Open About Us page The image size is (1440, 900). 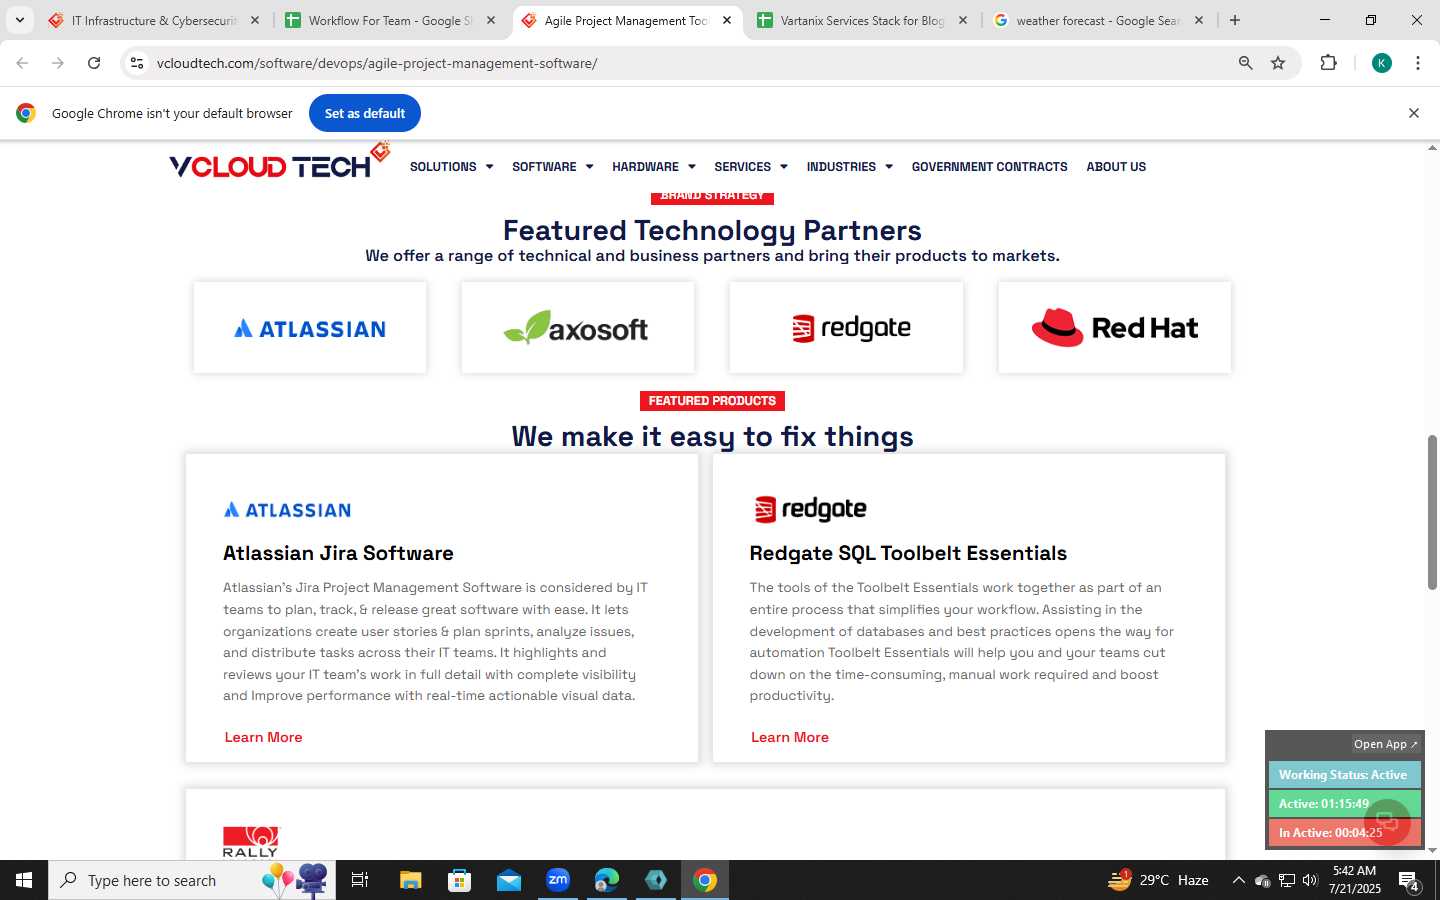point(1116,167)
